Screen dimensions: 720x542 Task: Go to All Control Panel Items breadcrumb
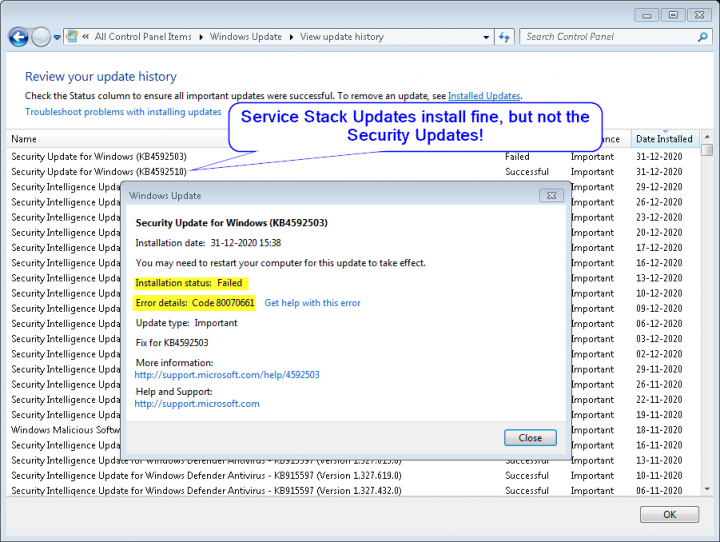coord(143,37)
